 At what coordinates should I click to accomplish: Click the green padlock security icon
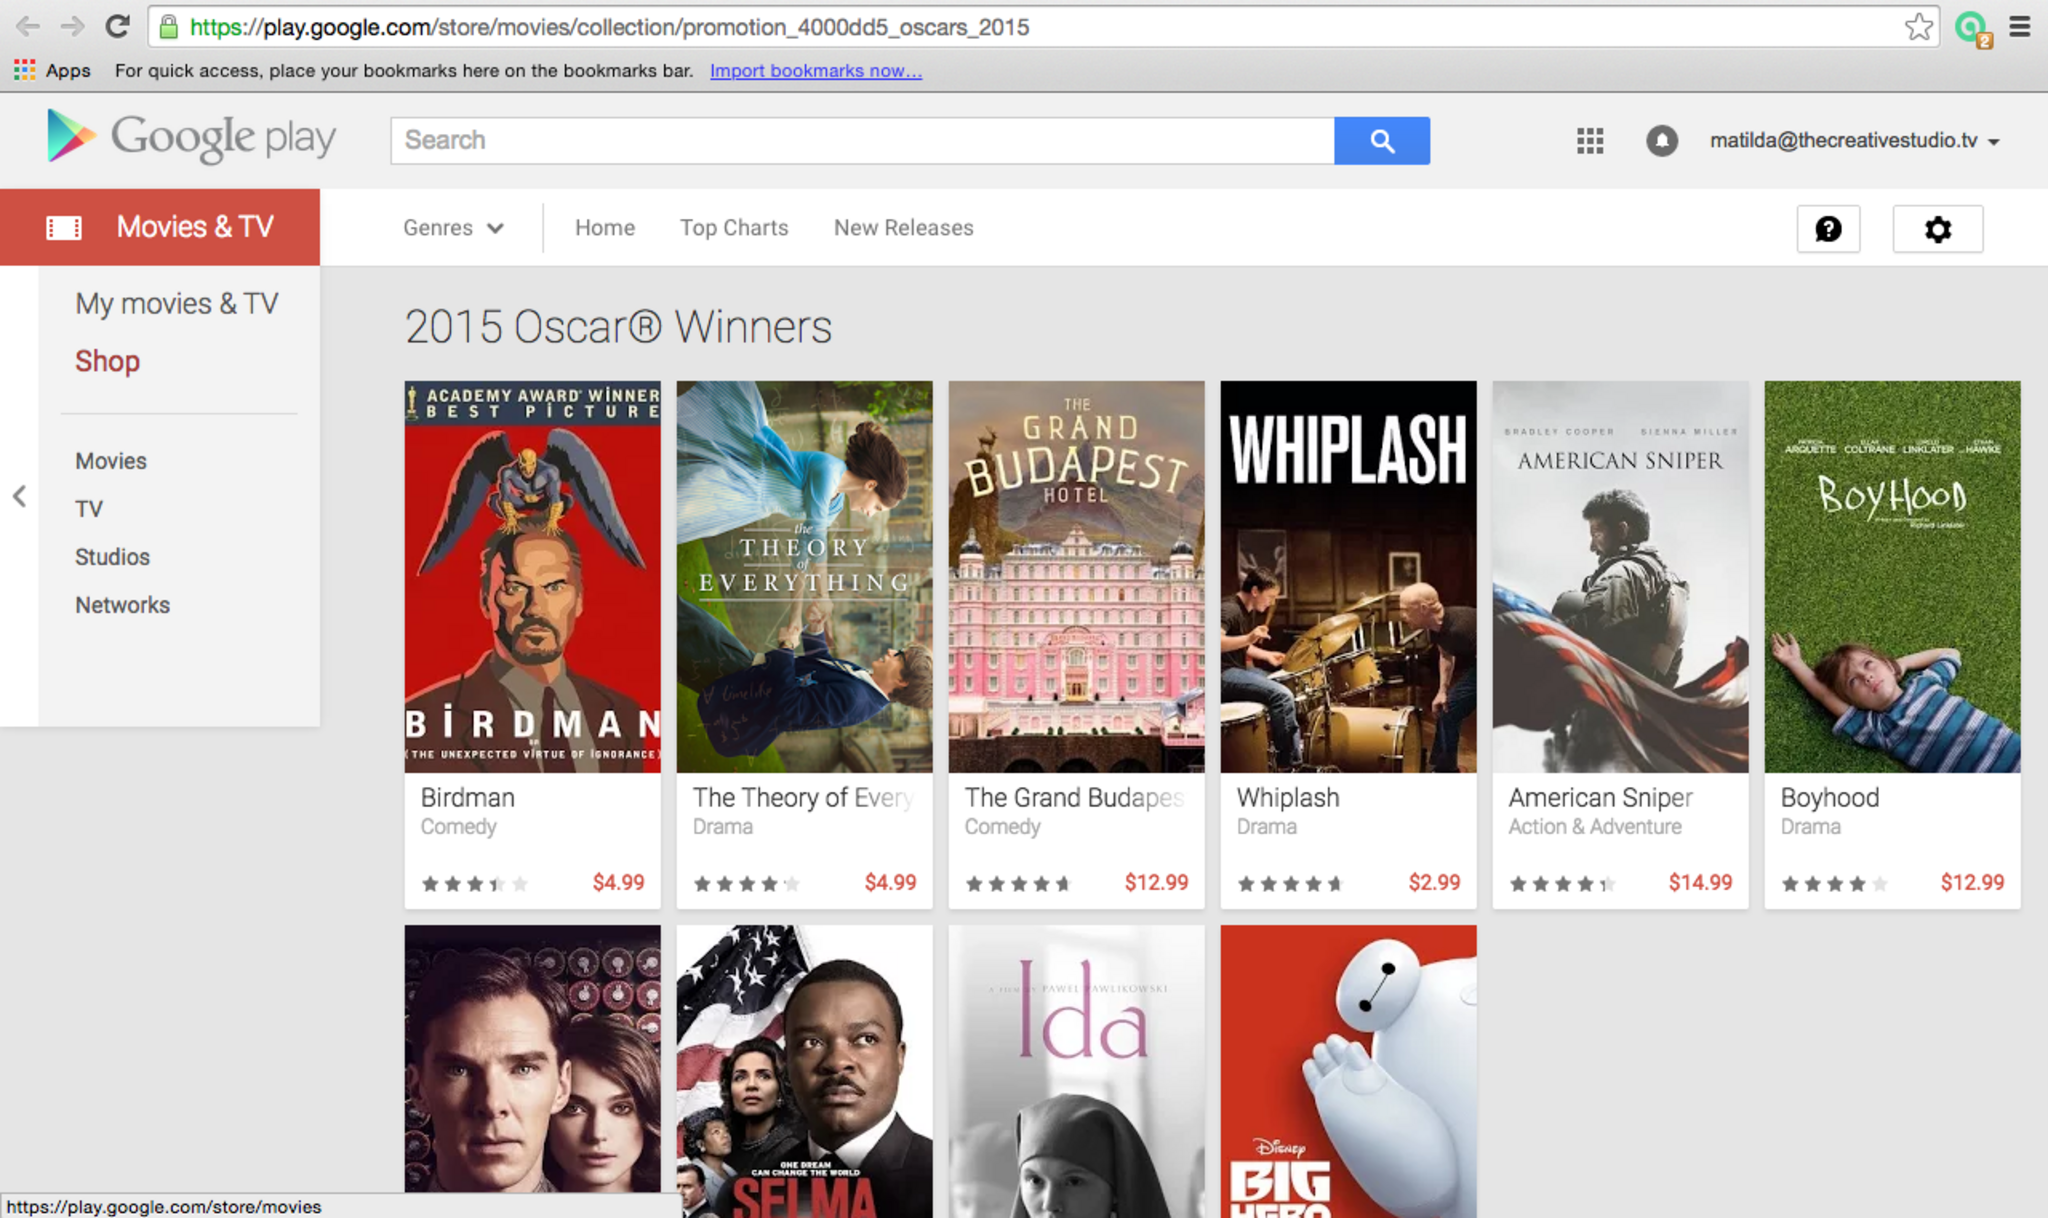coord(169,27)
